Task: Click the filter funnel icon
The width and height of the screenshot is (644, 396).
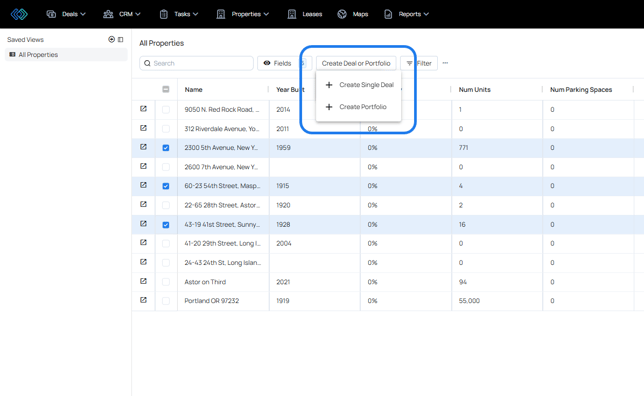Action: coord(409,63)
